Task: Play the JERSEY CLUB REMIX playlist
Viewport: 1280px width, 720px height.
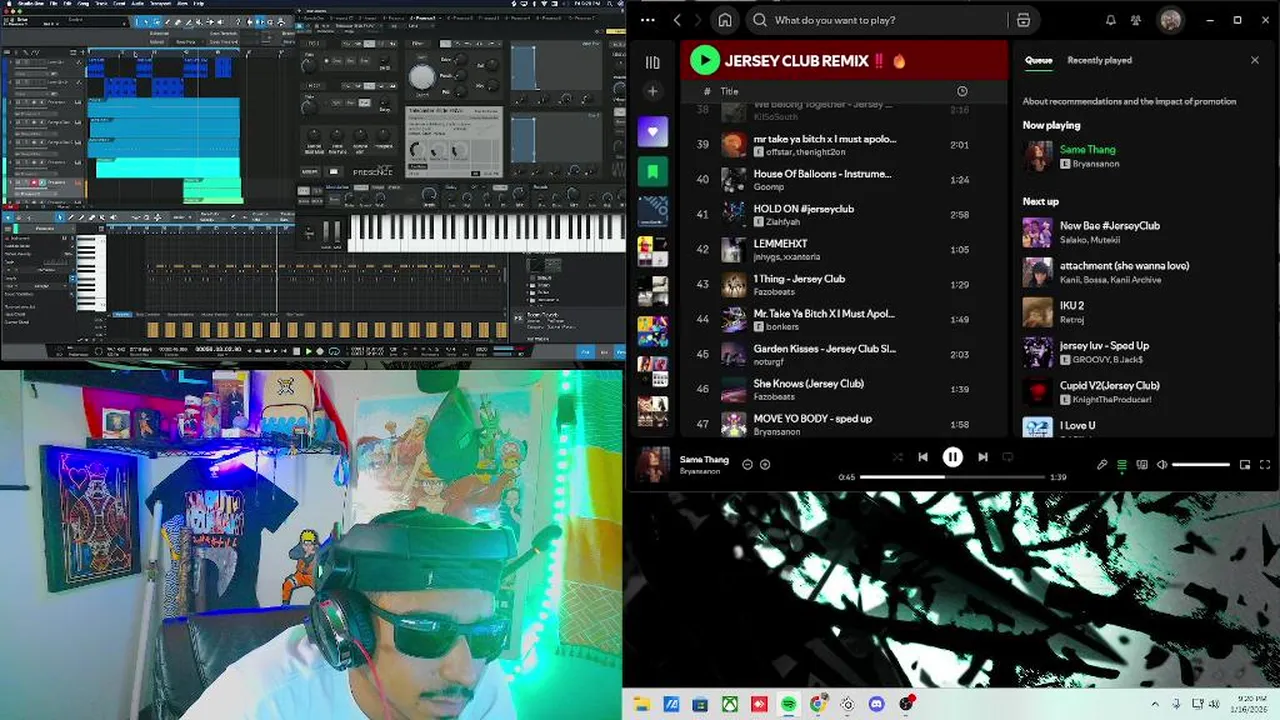Action: pos(705,60)
